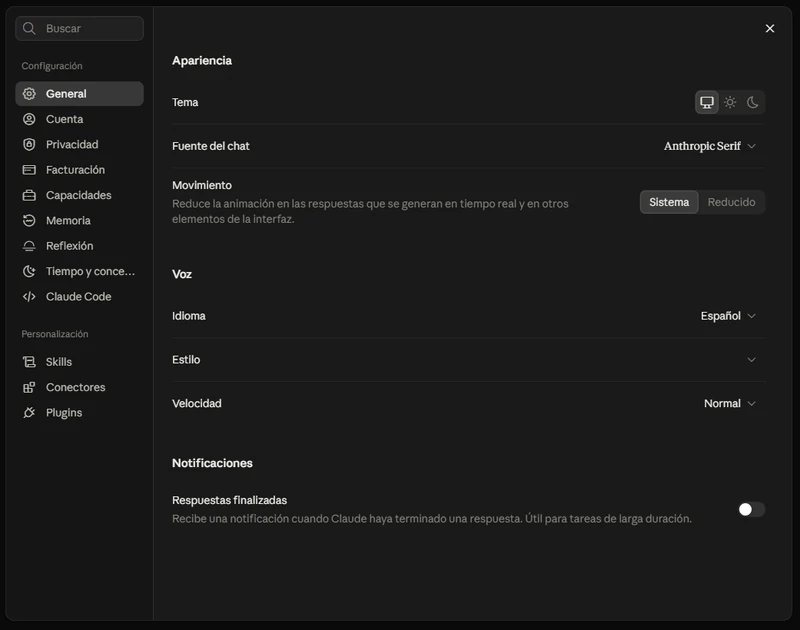Image resolution: width=800 pixels, height=630 pixels.
Task: Click the Buscar search field
Action: [x=80, y=29]
